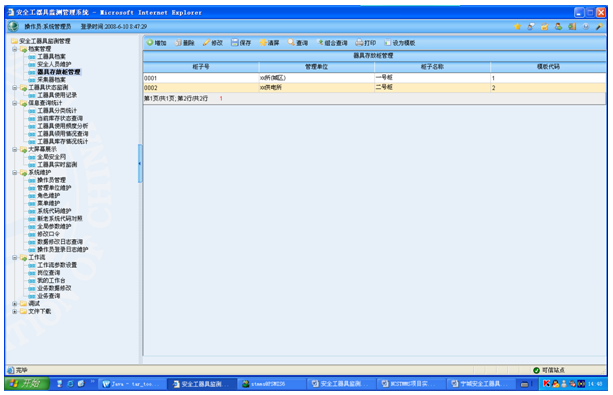This screenshot has height=395, width=613.
Task: Click the 修改 (edit) pencil button
Action: [213, 43]
